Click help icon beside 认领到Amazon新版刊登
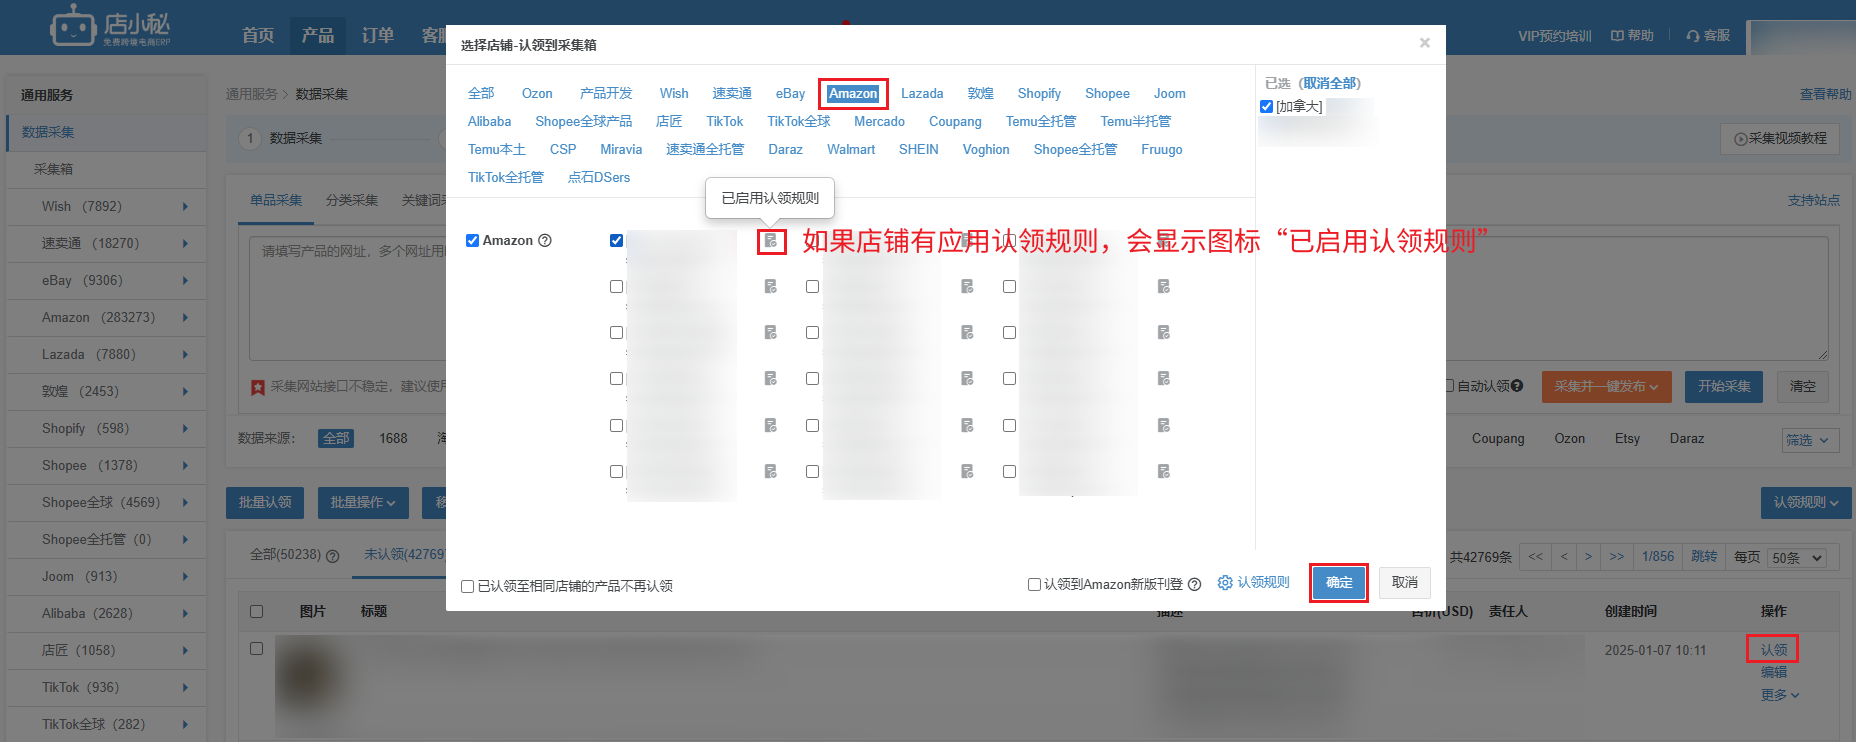The image size is (1856, 742). (x=1194, y=584)
